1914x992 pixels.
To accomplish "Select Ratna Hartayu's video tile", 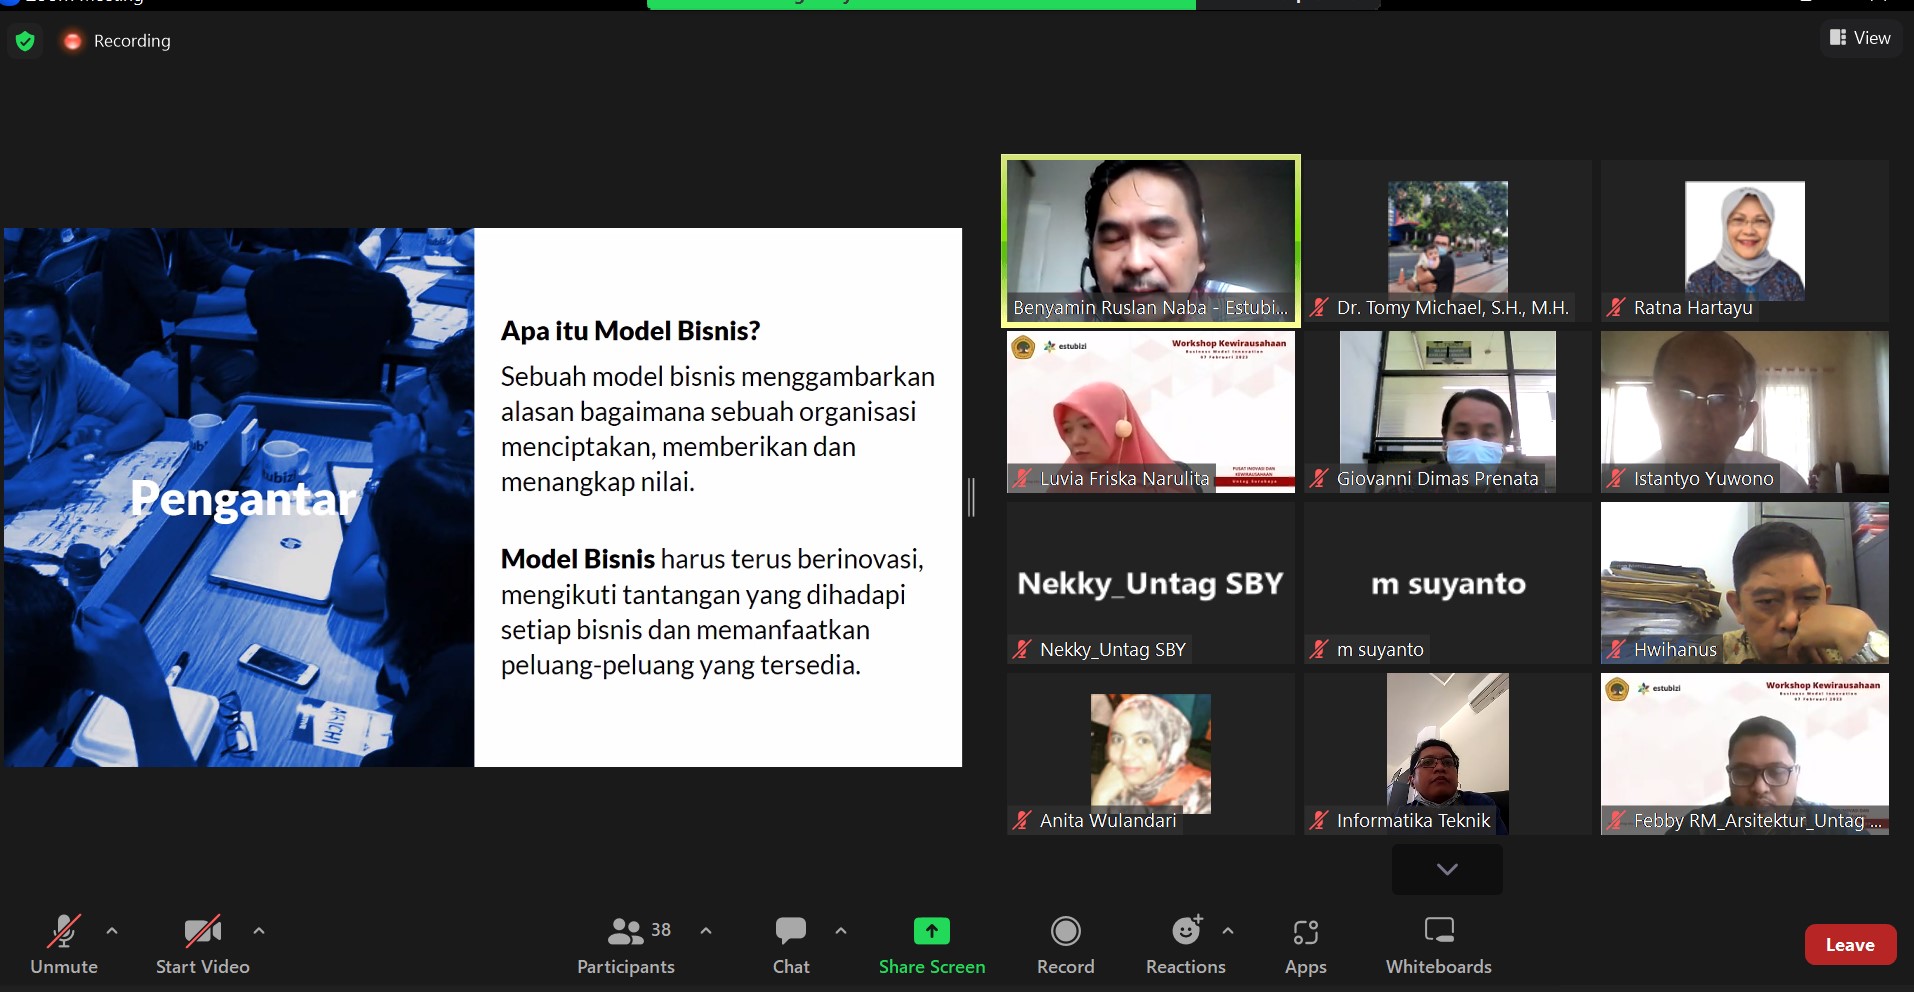I will point(1744,240).
